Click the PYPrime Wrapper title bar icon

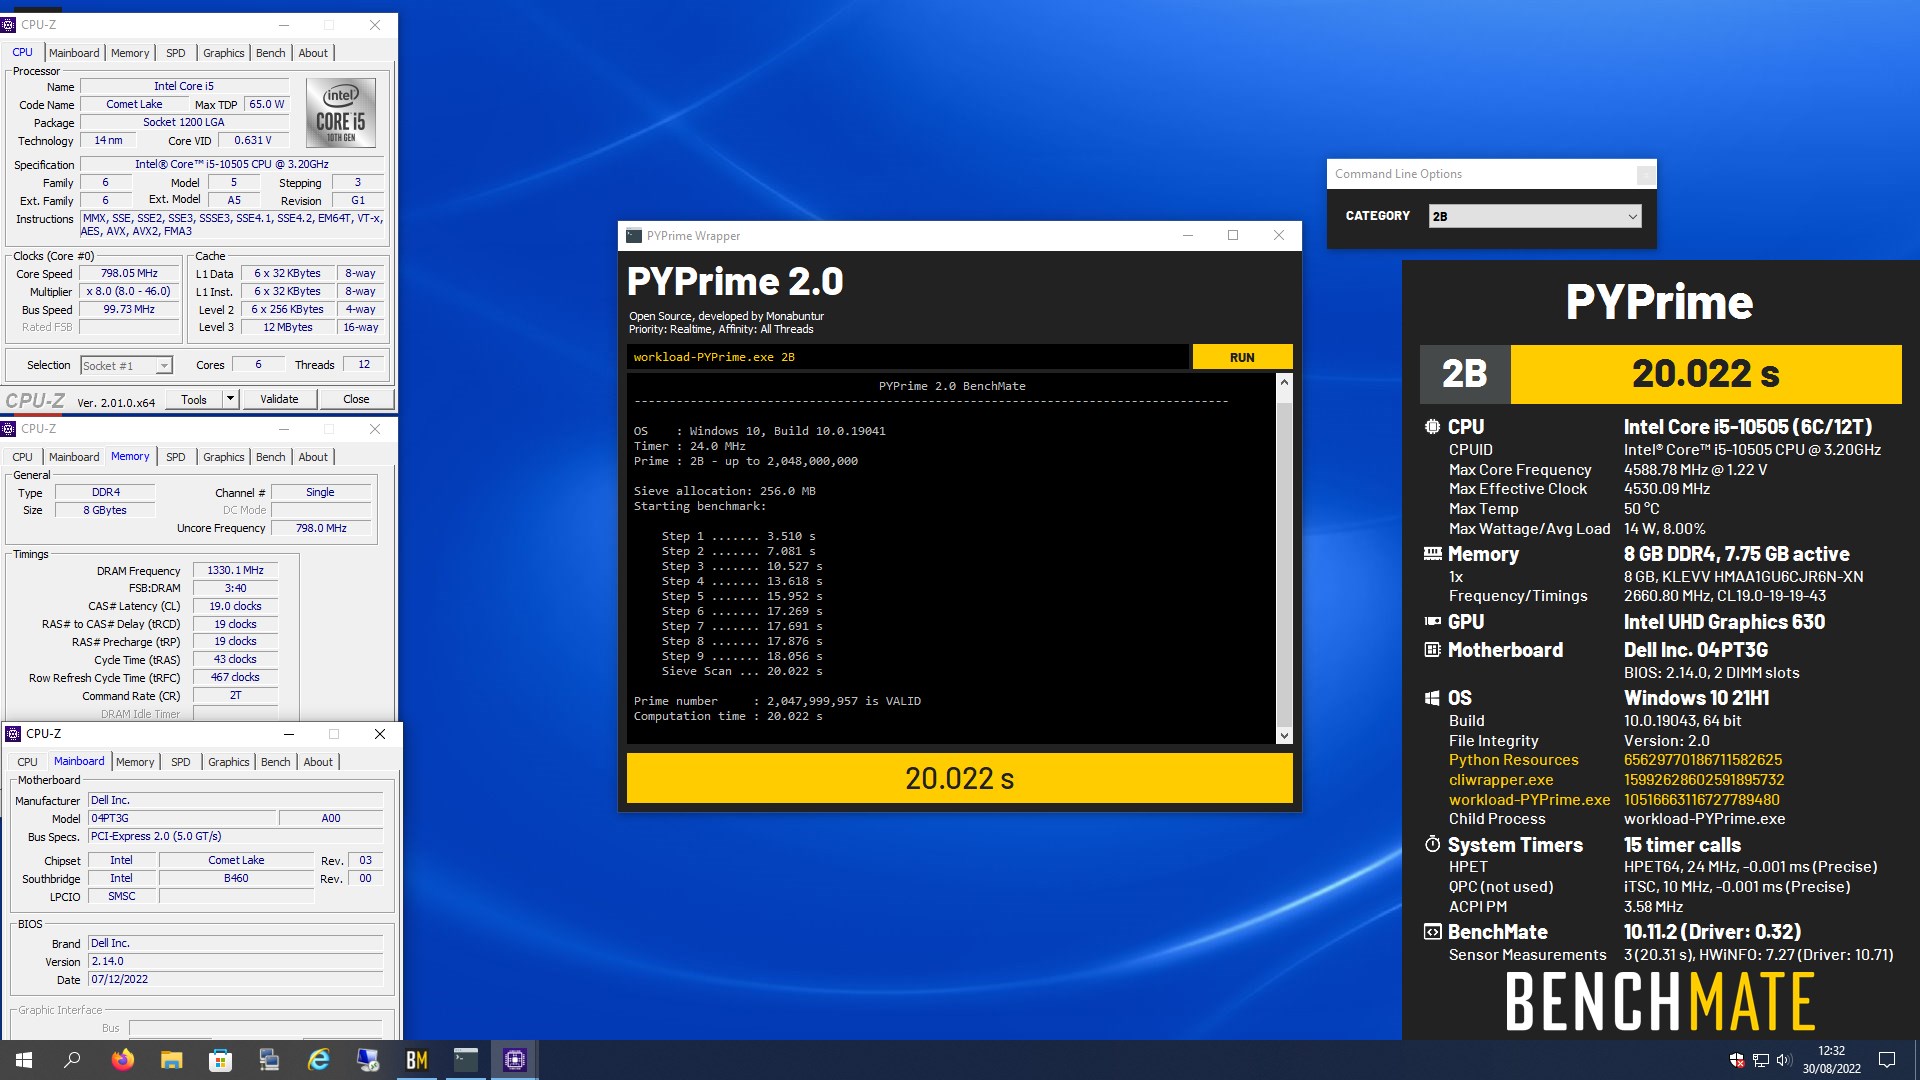tap(634, 236)
